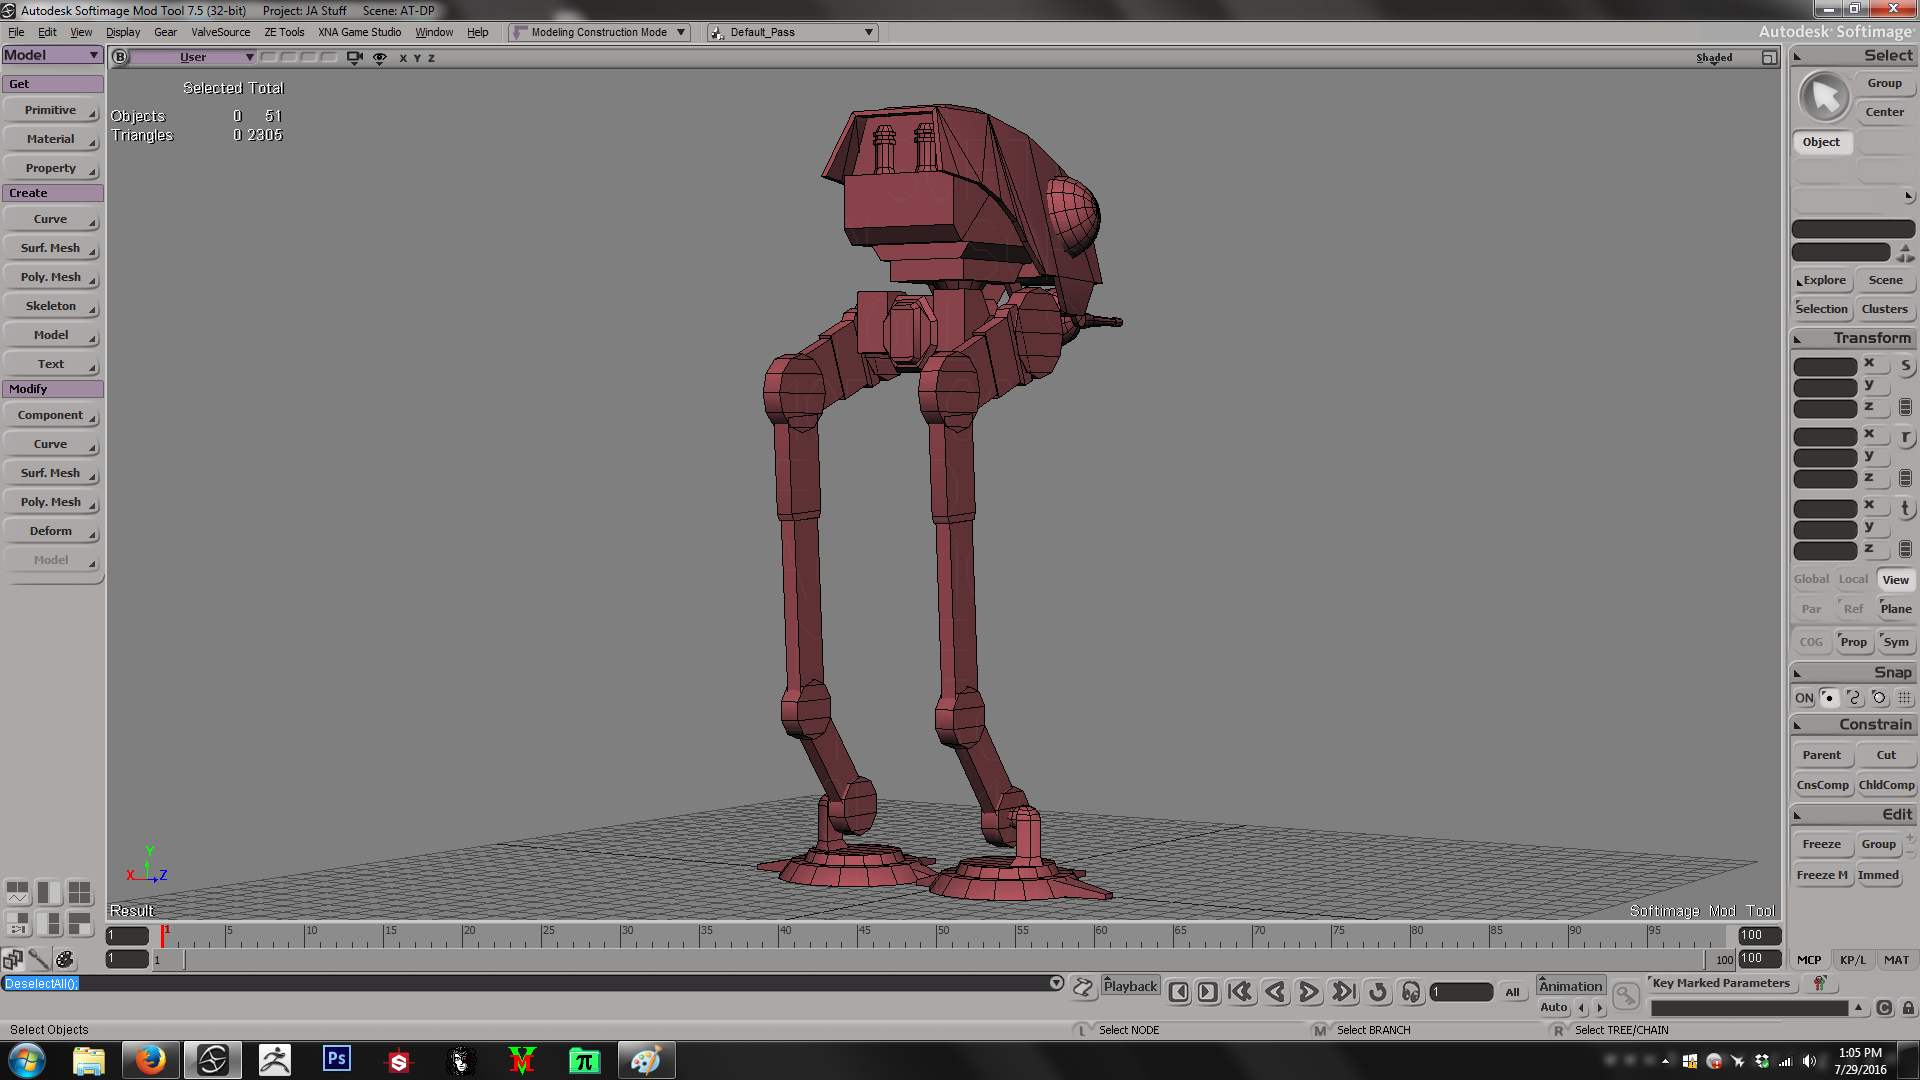
Task: Step to previous frame
Action: [x=1179, y=991]
